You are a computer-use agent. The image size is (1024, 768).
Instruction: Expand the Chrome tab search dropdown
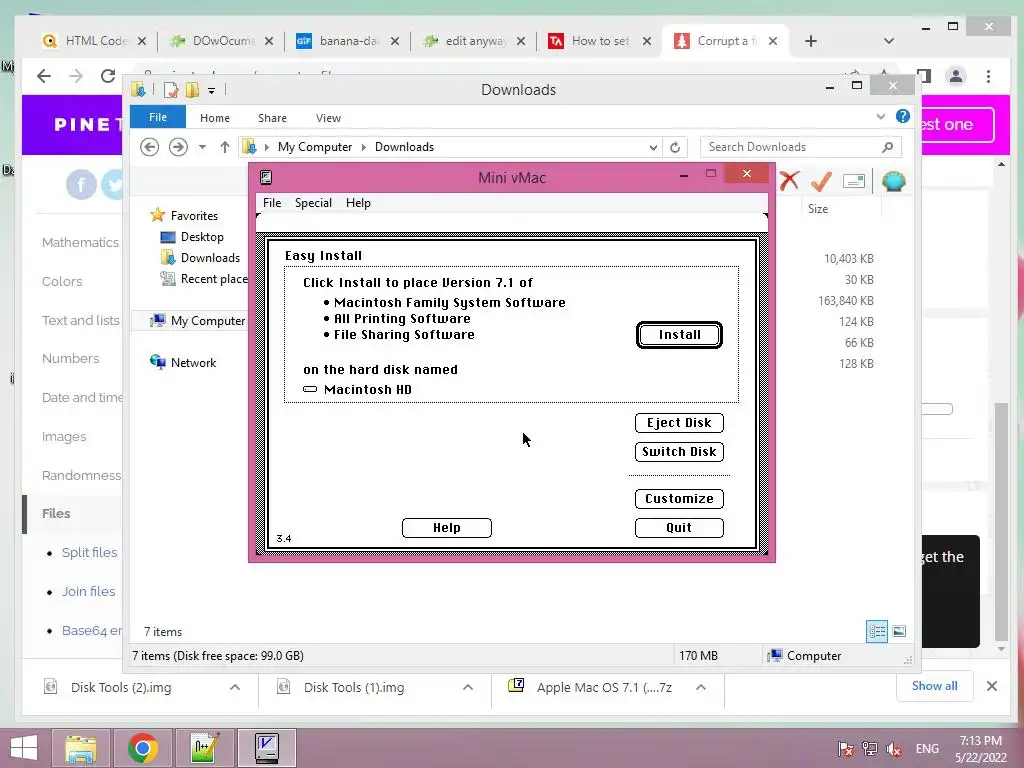coord(889,41)
